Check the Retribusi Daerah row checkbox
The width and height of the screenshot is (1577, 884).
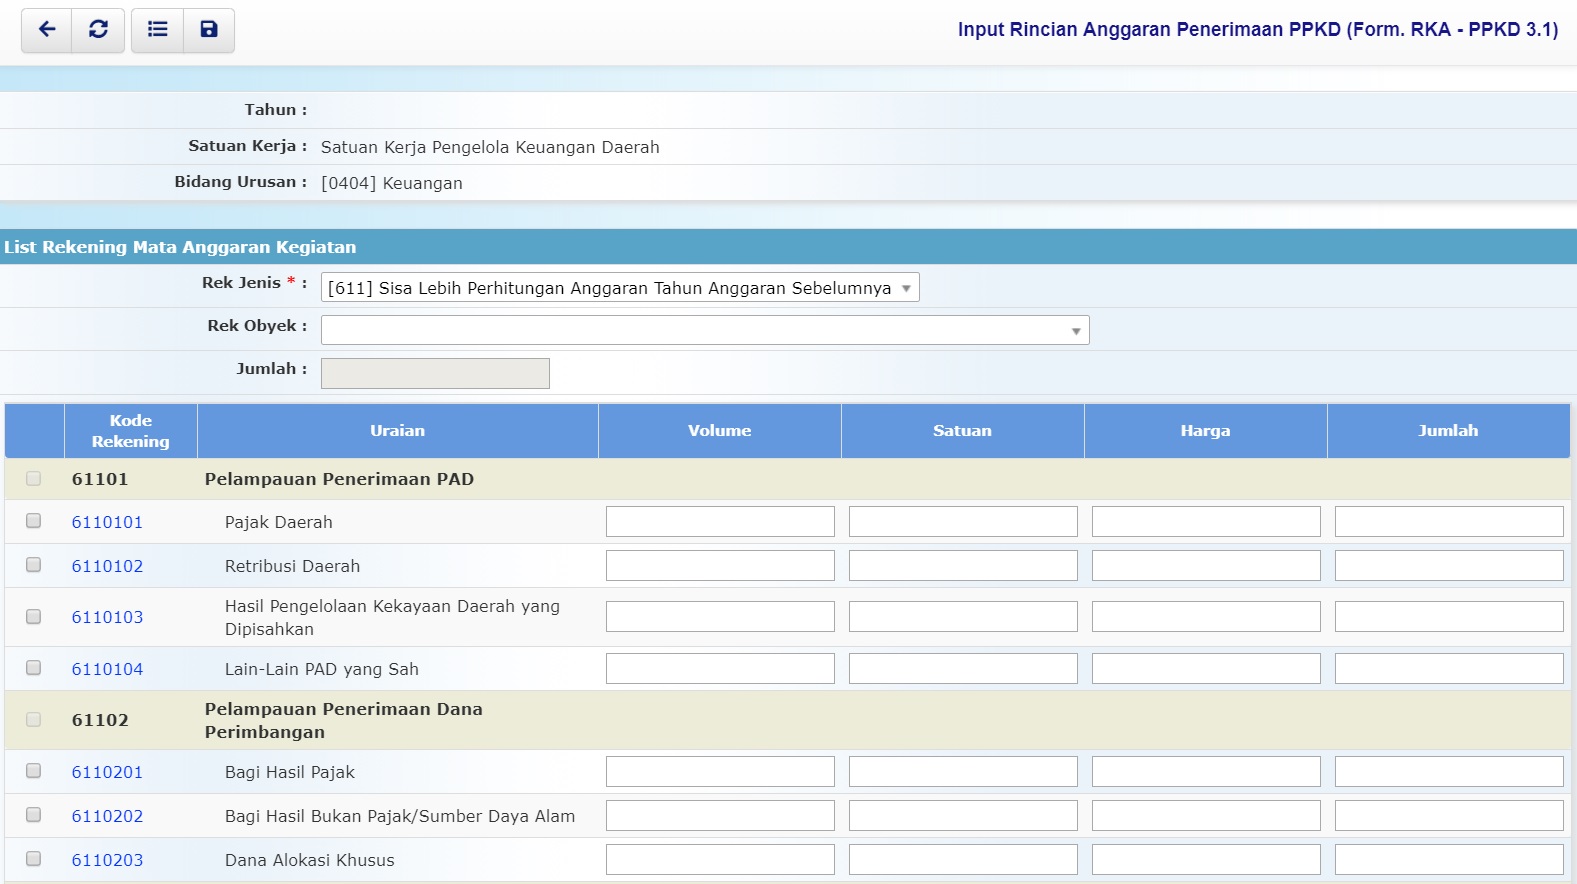(33, 565)
